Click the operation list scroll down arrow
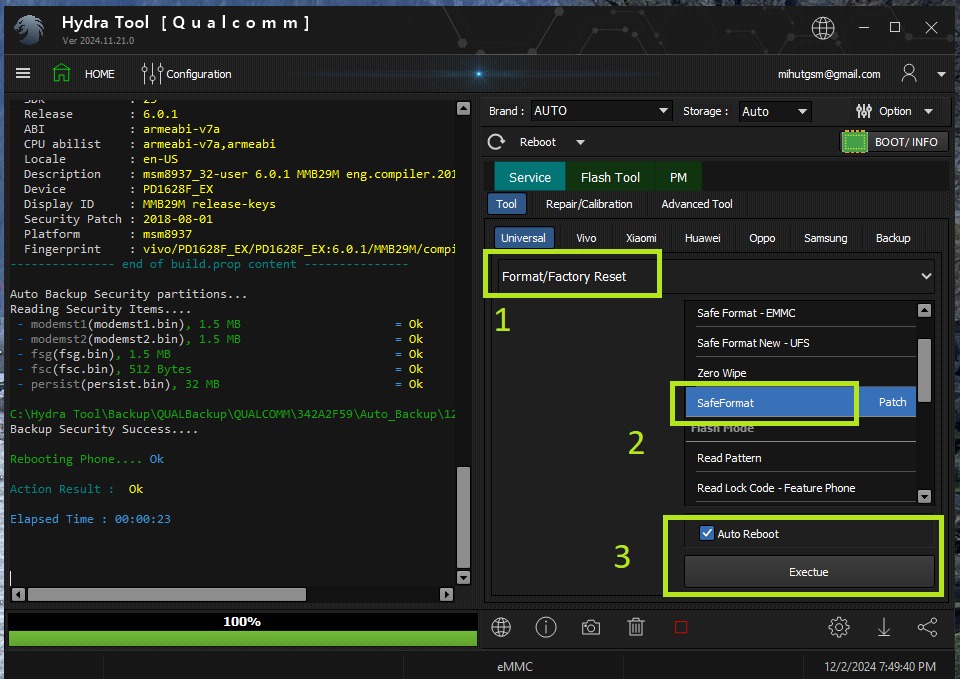Screen dimensions: 960x679 [924, 496]
